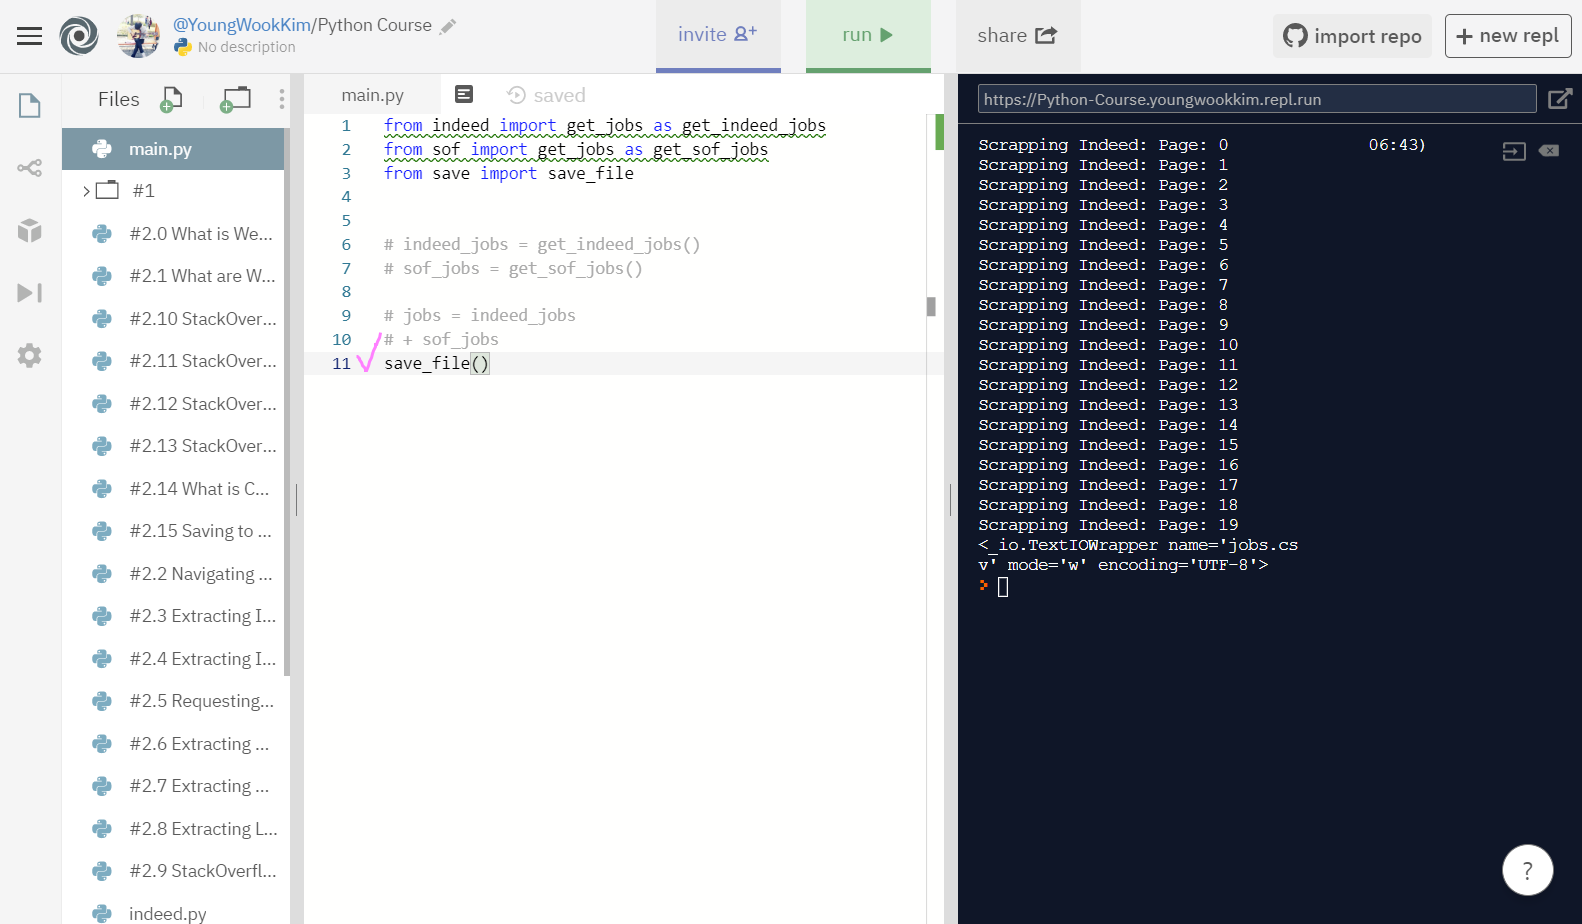Click import repo from GitHub
This screenshot has height=924, width=1582.
coord(1353,36)
